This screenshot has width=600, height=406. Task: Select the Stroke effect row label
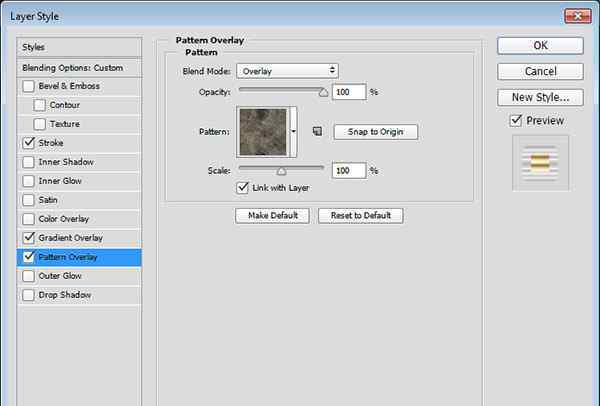[x=51, y=143]
